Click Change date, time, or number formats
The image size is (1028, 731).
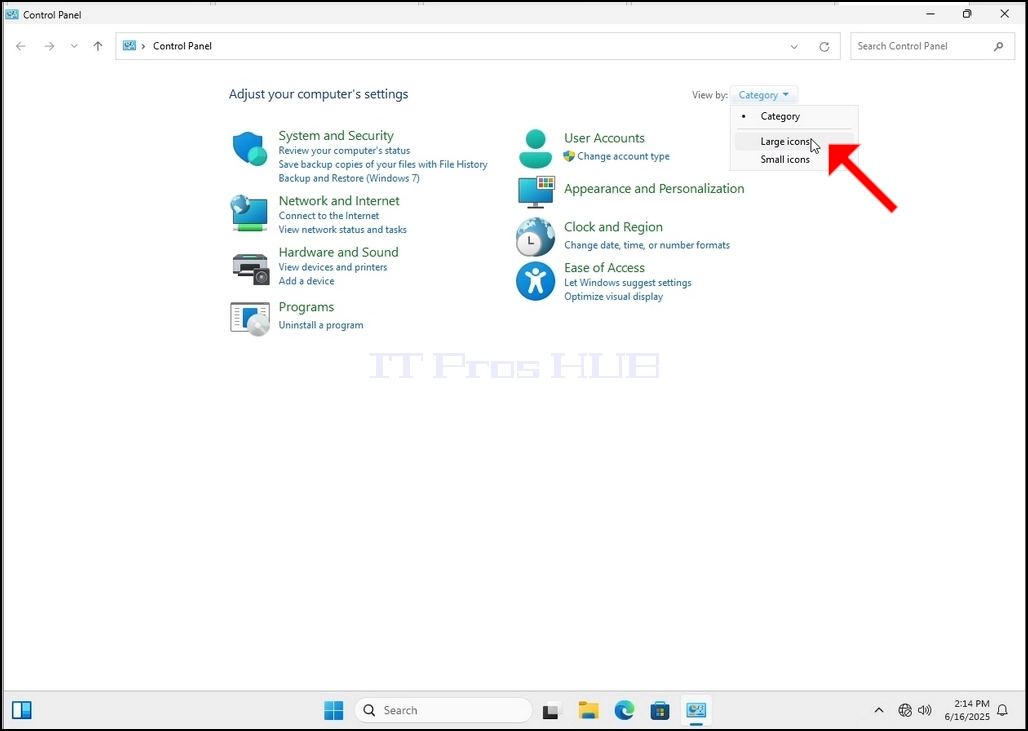[646, 245]
